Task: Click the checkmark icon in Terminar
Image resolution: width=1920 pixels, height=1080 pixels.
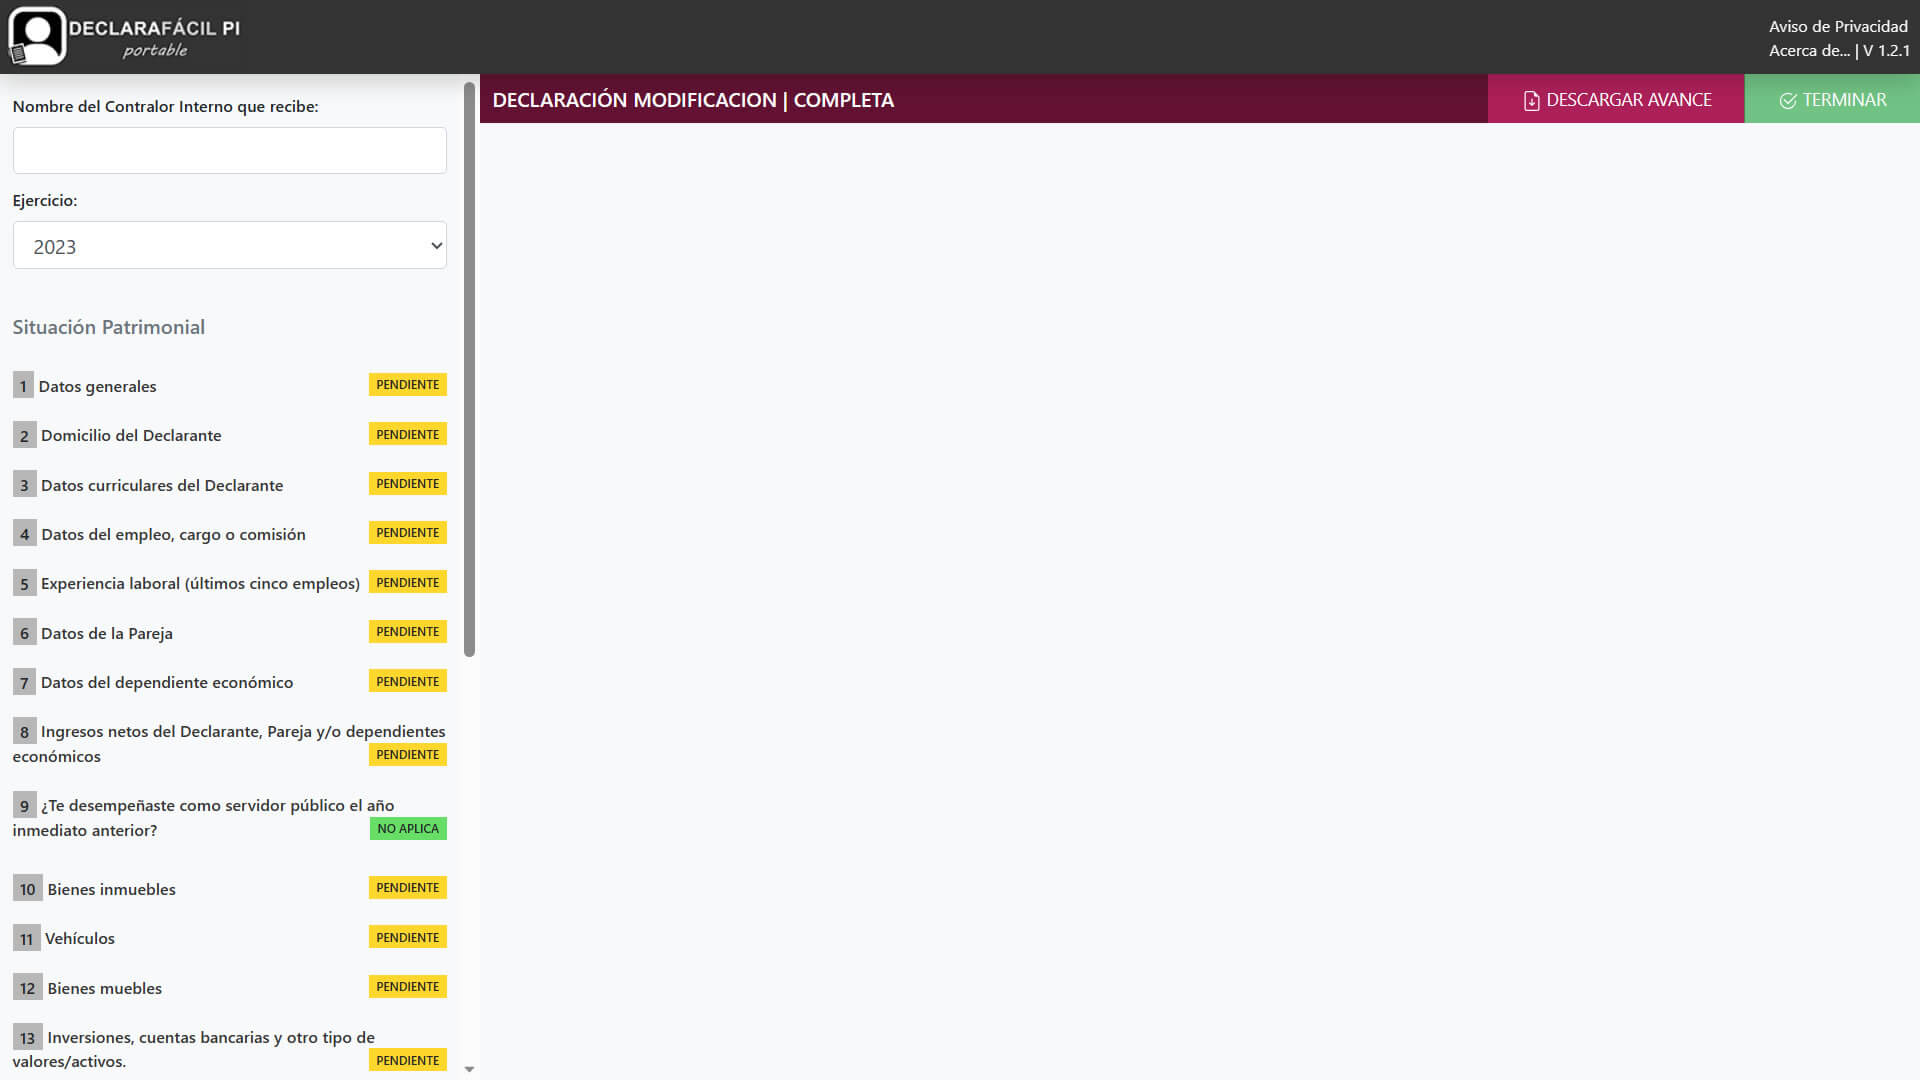Action: (x=1788, y=100)
